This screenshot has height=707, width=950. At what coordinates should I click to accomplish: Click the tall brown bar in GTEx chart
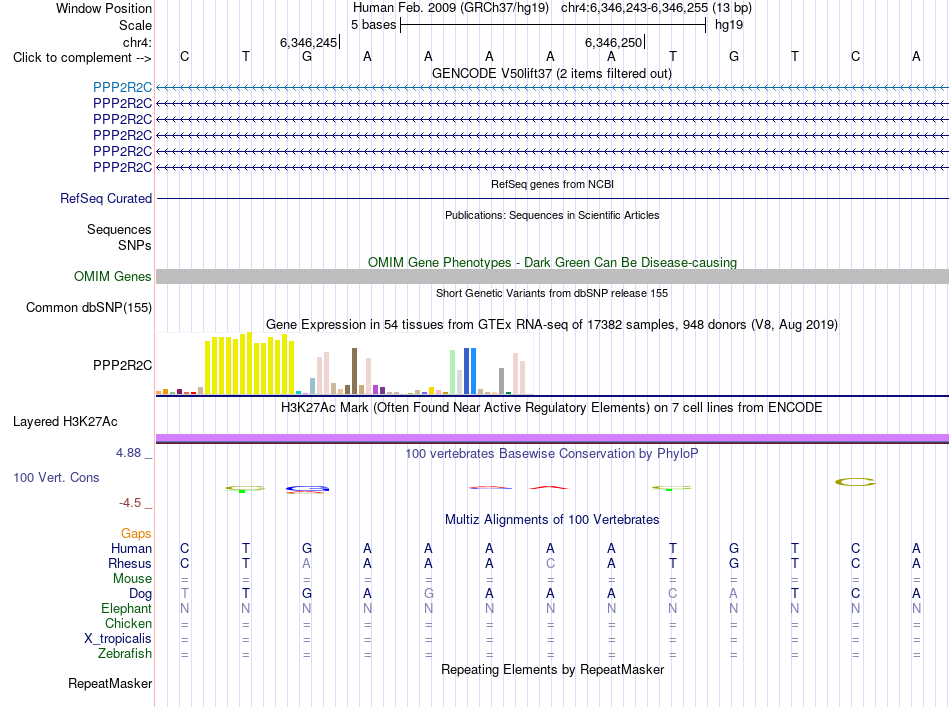354,371
